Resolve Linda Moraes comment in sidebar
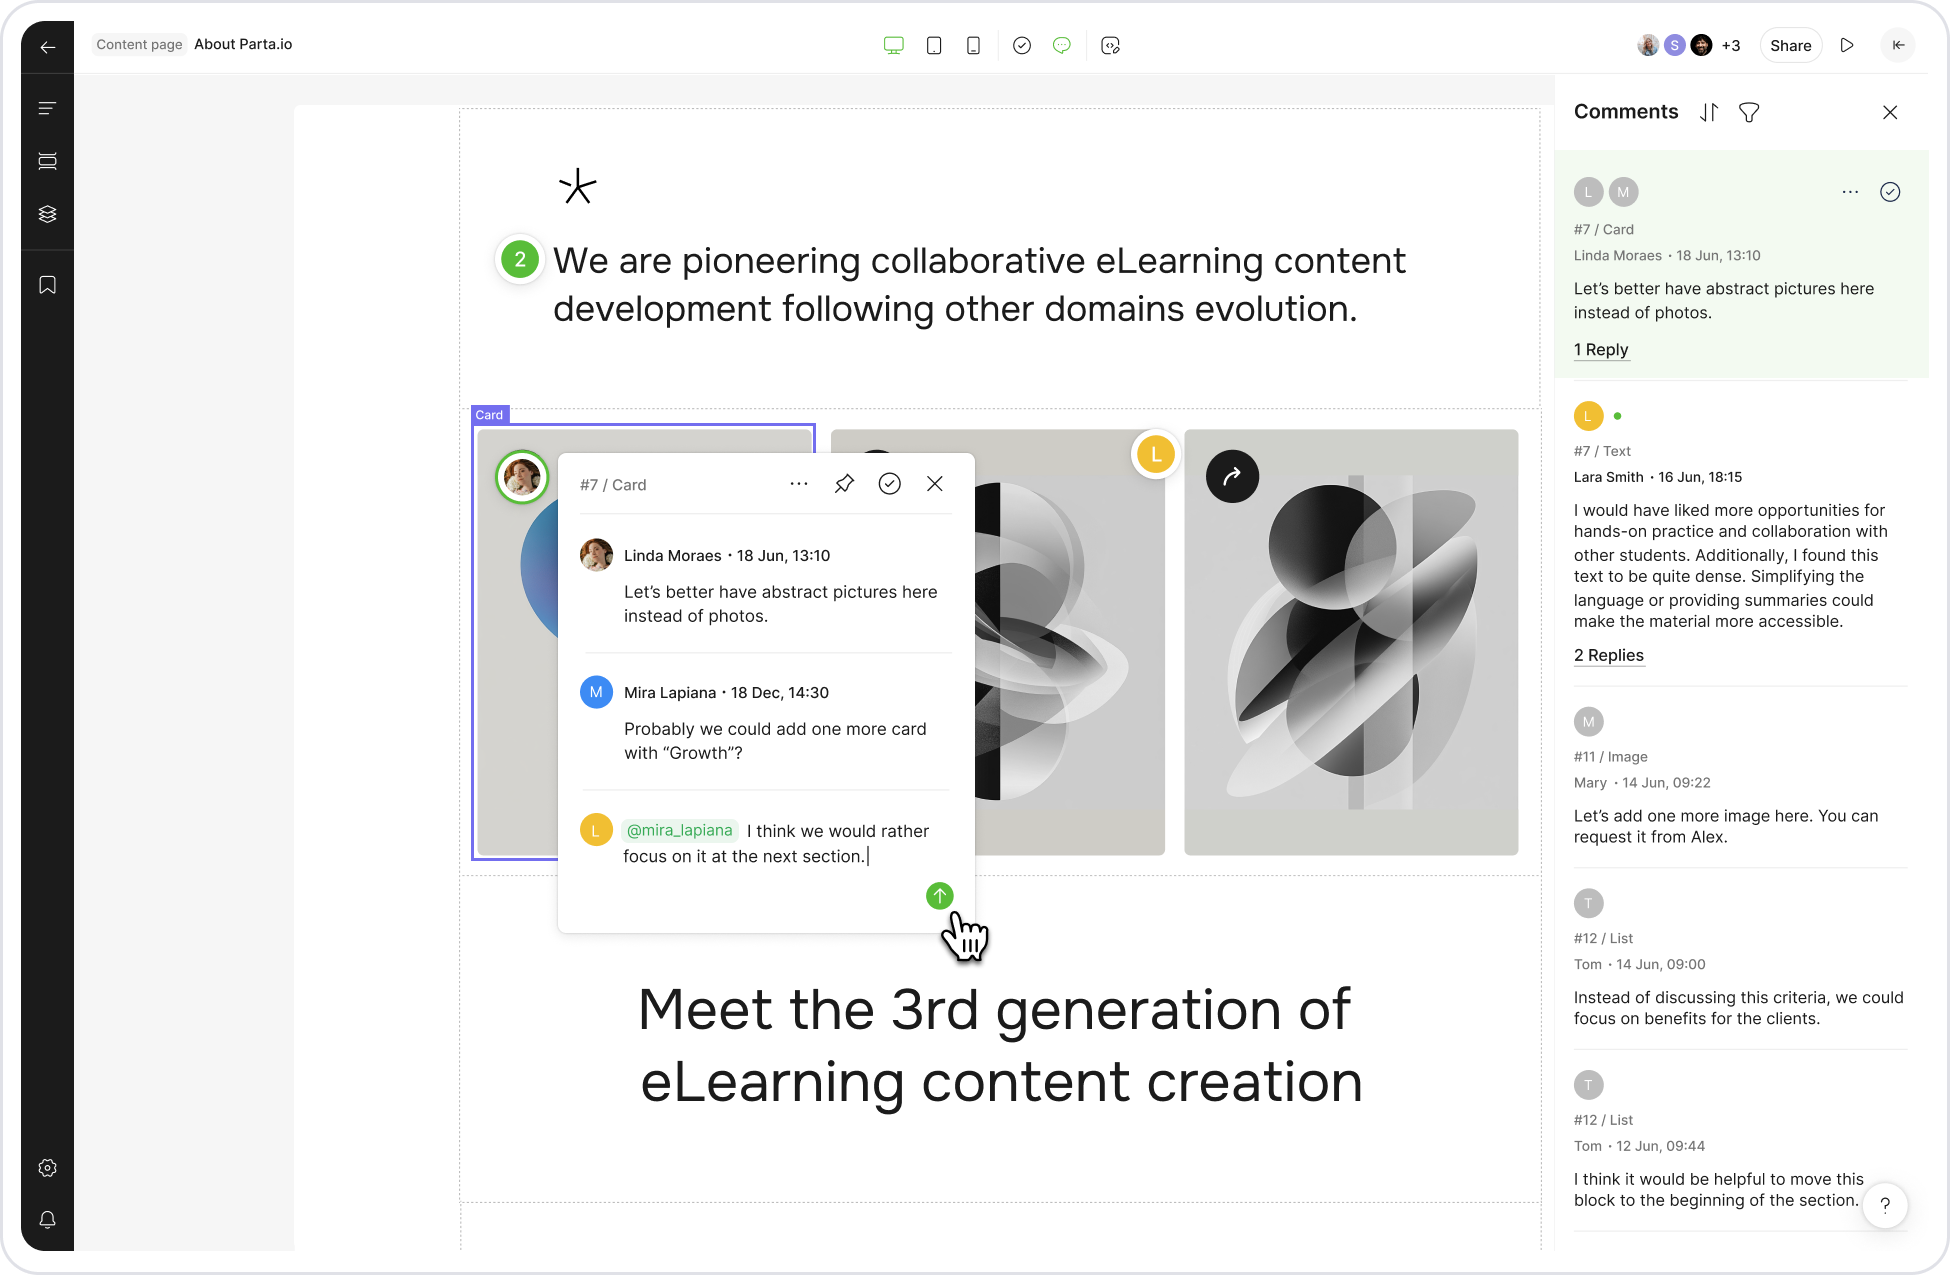The width and height of the screenshot is (1950, 1275). click(1890, 192)
